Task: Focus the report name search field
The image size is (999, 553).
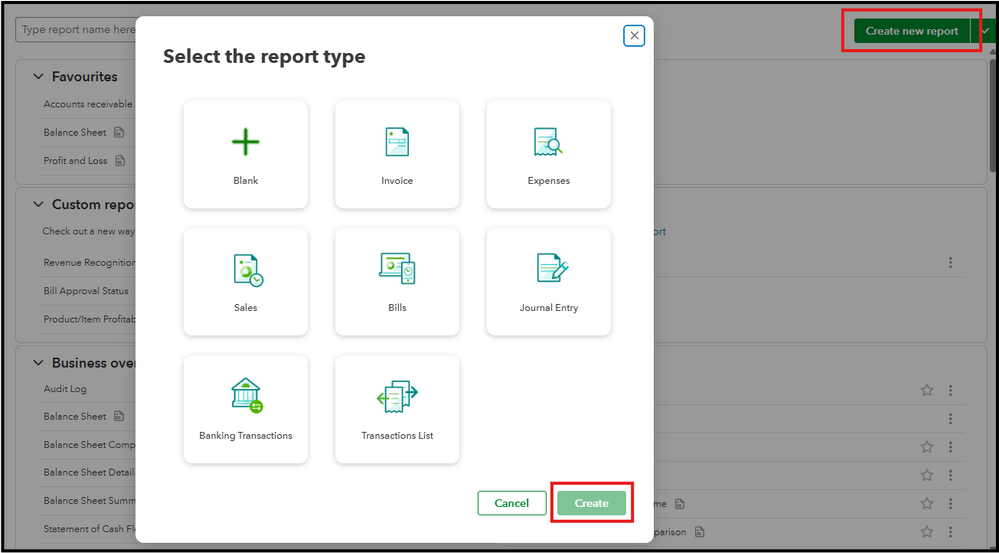Action: click(75, 30)
